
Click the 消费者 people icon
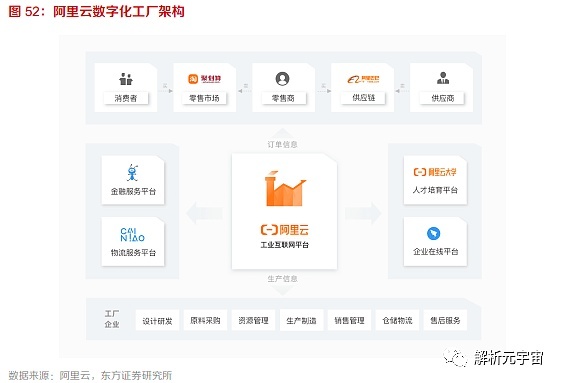126,79
